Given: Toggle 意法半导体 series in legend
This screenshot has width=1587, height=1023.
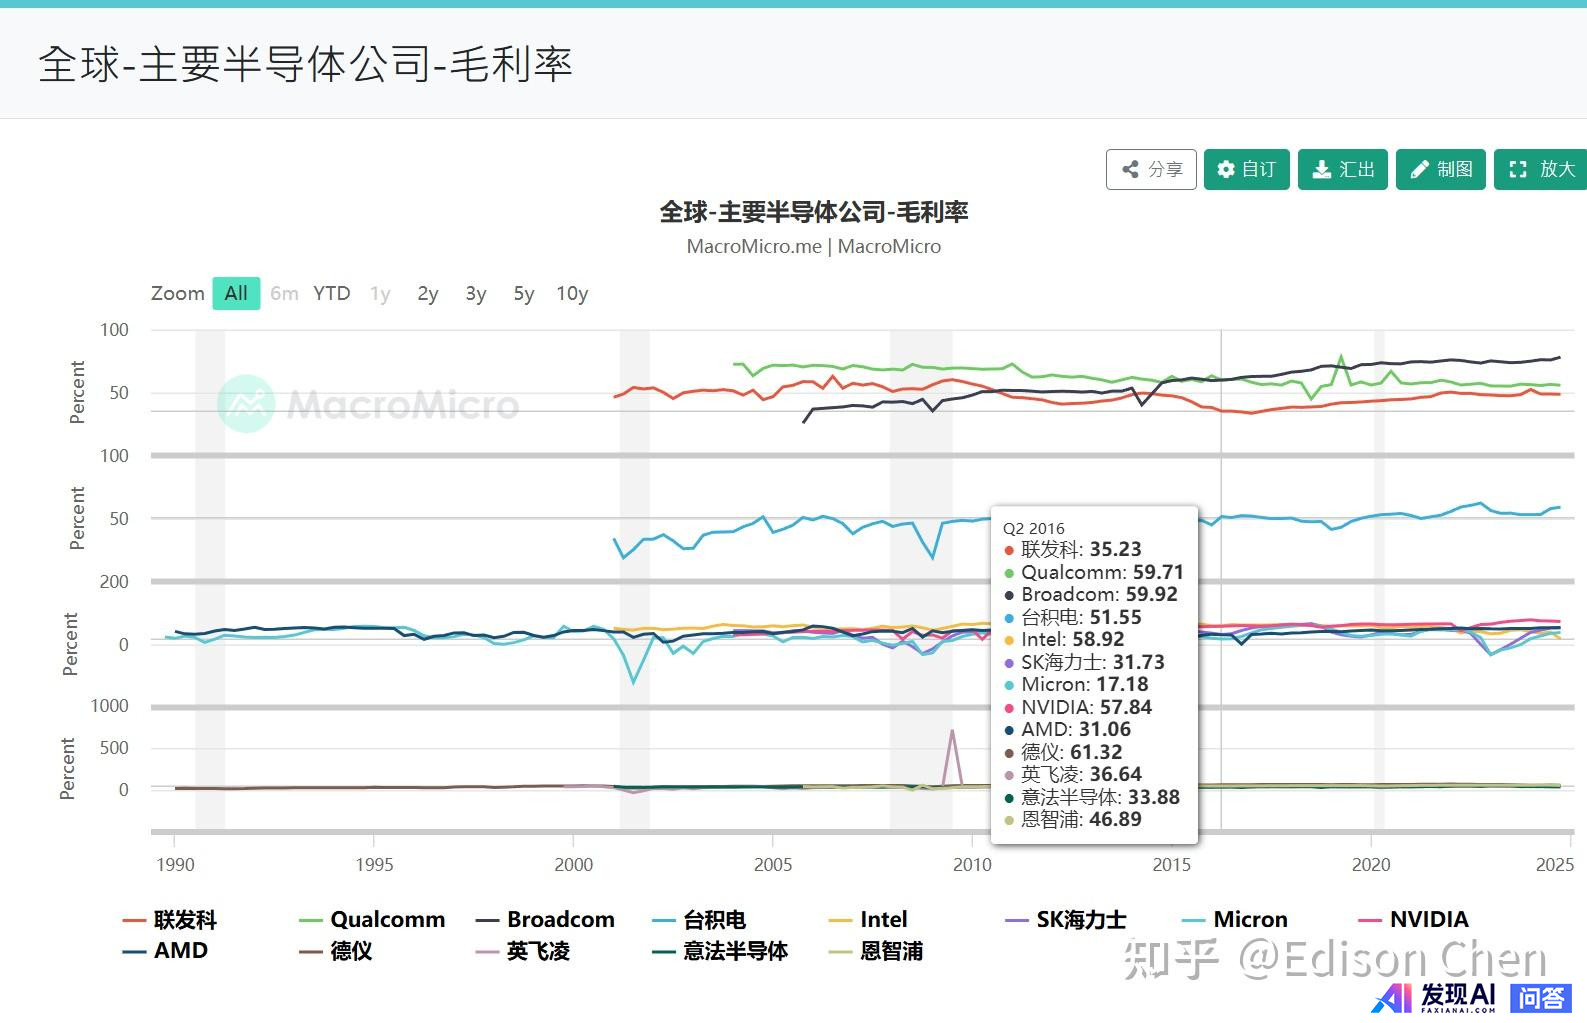Looking at the screenshot, I should pos(720,951).
